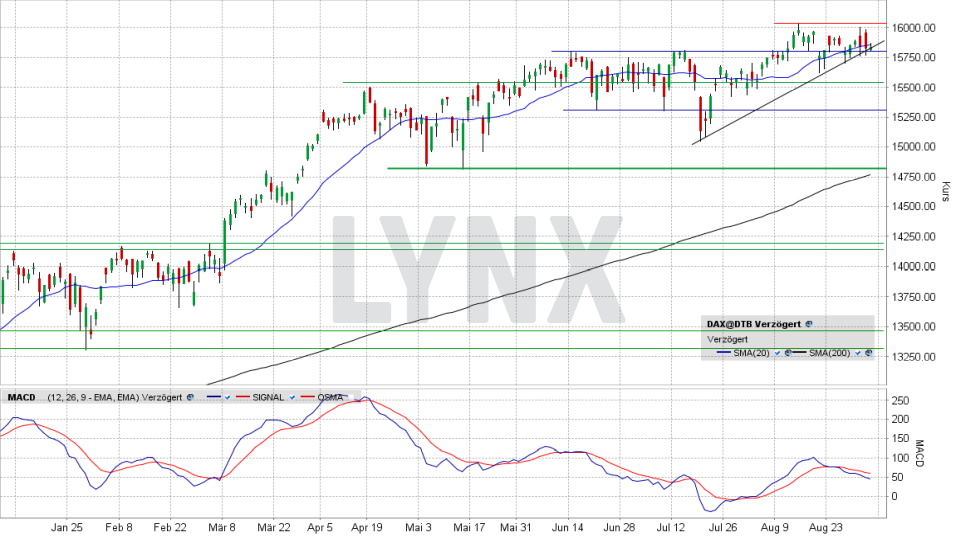Click the red SIGNAL line swatch
Viewport: 960px width, 540px height.
tap(243, 397)
